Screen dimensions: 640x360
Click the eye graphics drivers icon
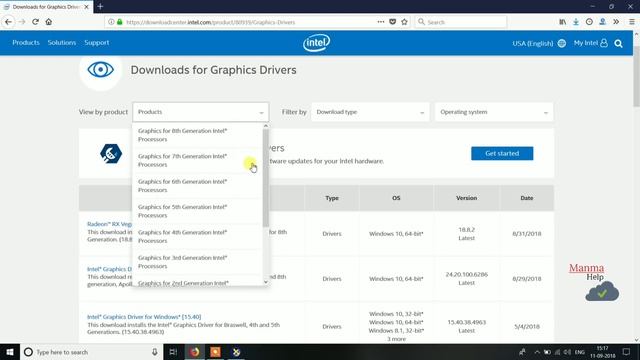[100, 70]
